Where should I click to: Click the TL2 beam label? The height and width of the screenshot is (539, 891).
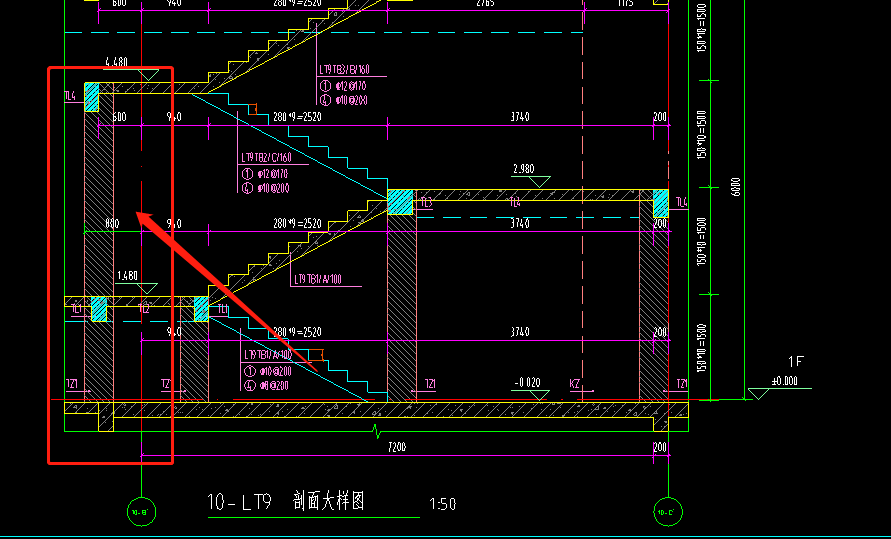(x=144, y=309)
